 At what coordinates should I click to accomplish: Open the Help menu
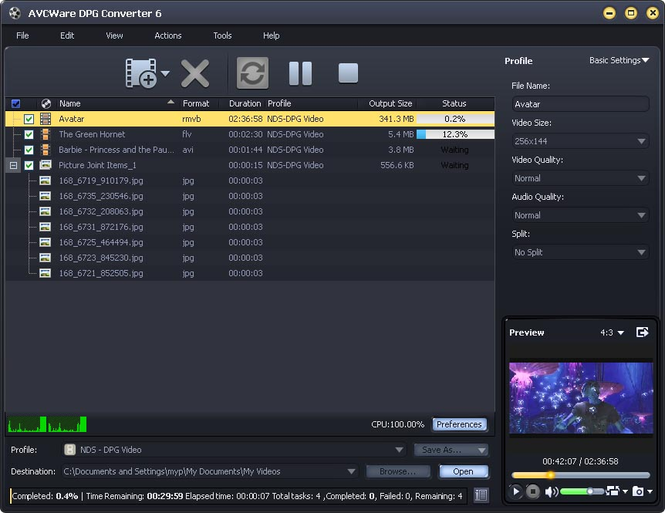(271, 36)
